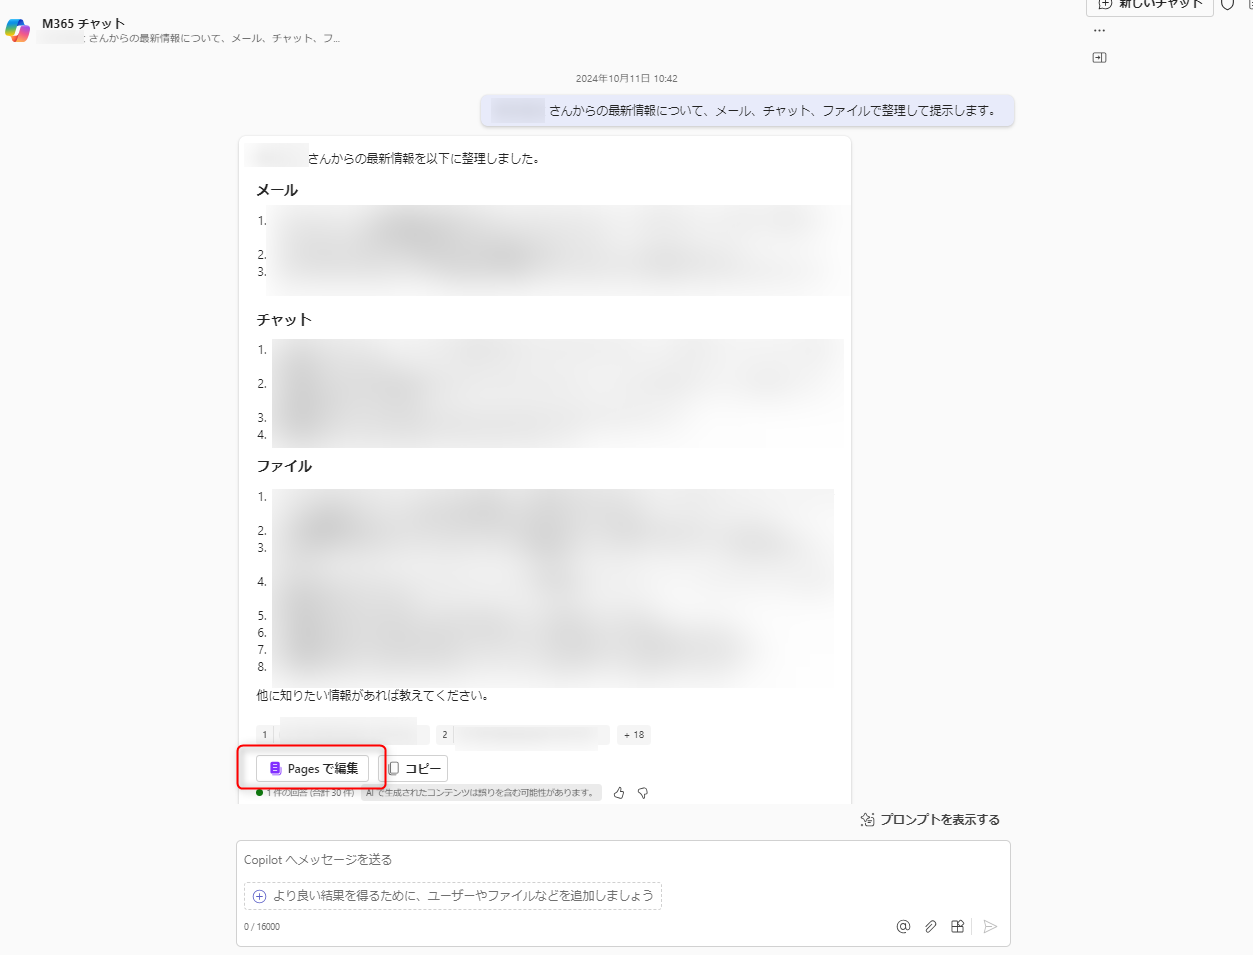Expand the + 18 additional references
This screenshot has width=1253, height=955.
pos(634,735)
